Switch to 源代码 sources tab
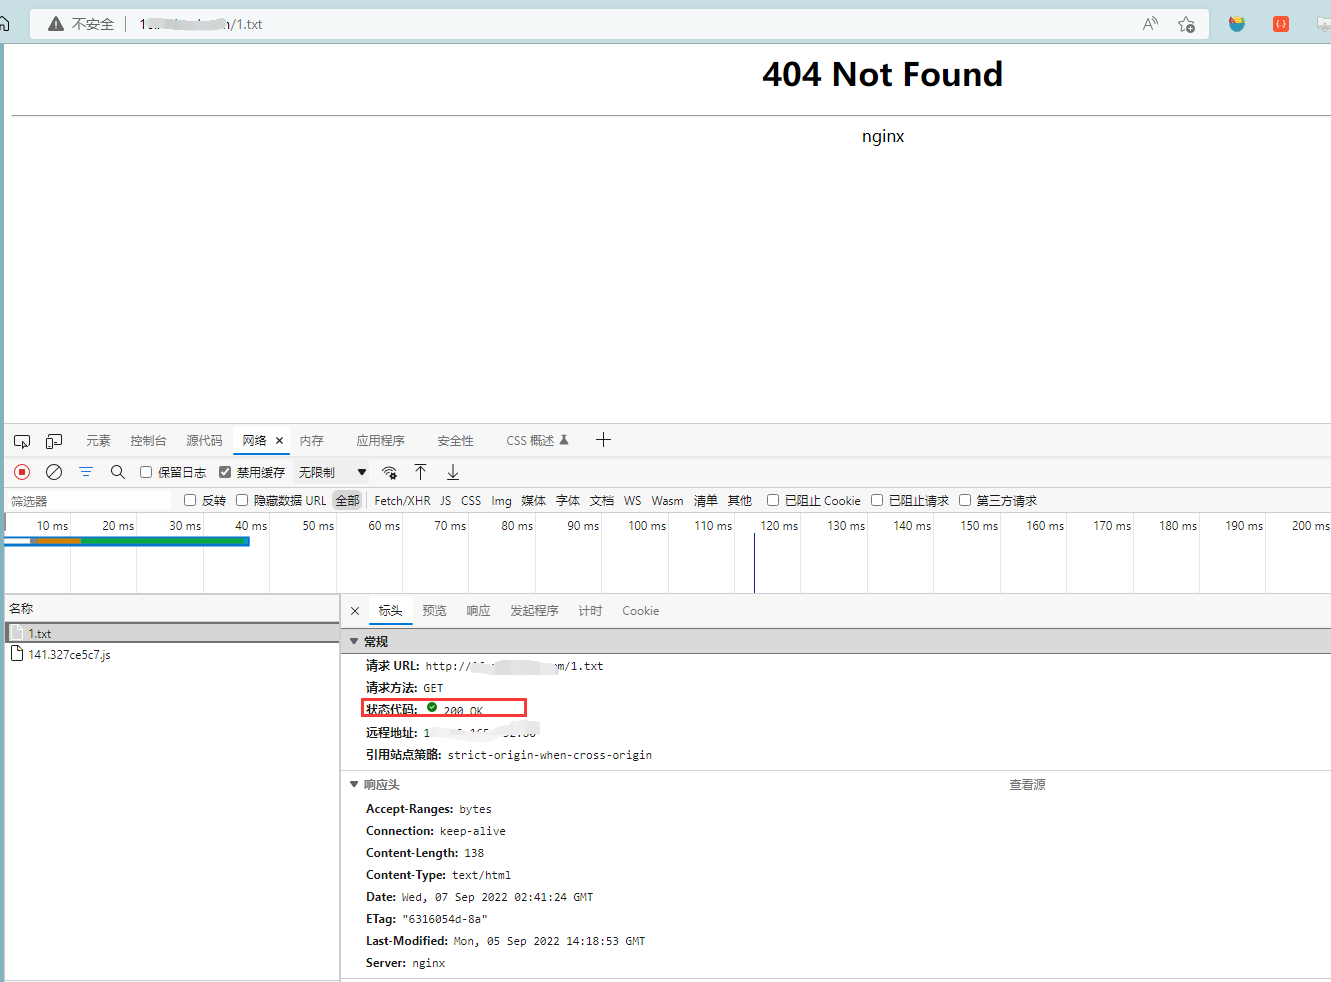This screenshot has width=1331, height=982. tap(204, 441)
